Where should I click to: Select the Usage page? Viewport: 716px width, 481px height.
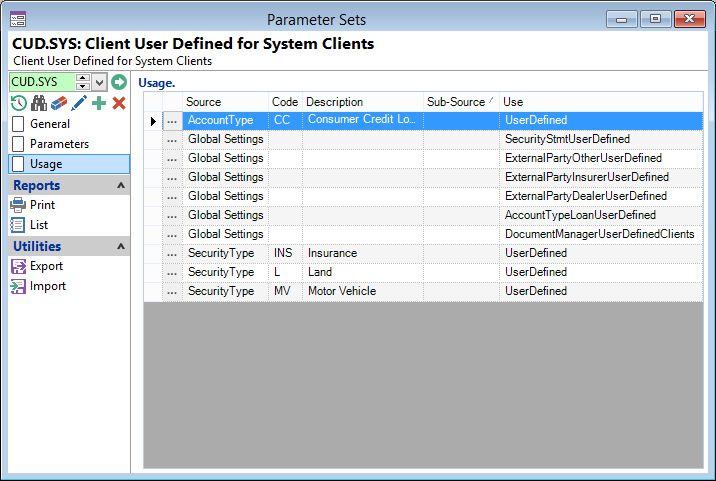click(x=69, y=164)
